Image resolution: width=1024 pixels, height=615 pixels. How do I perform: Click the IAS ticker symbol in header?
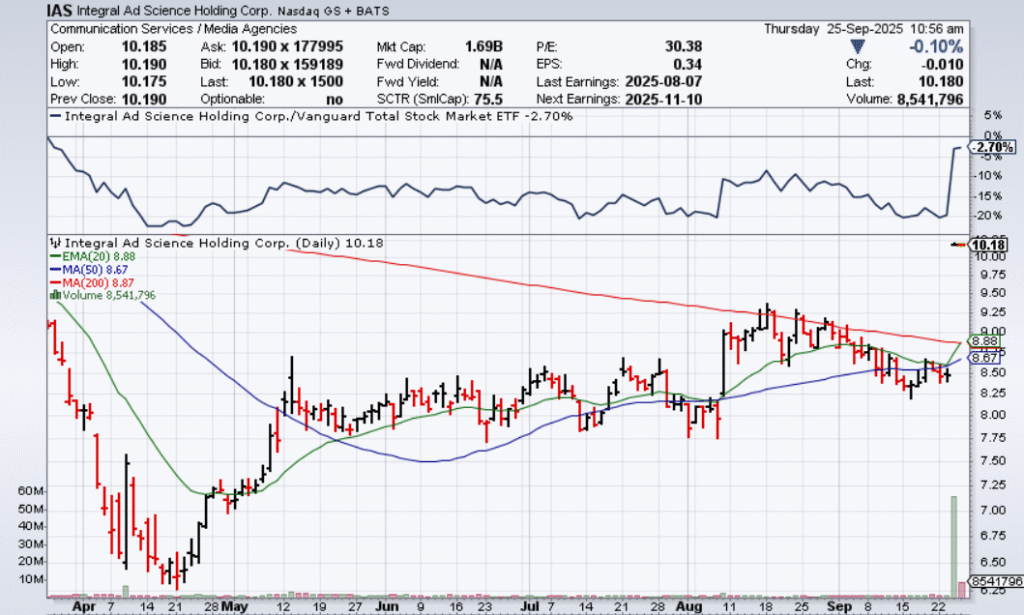tap(60, 11)
